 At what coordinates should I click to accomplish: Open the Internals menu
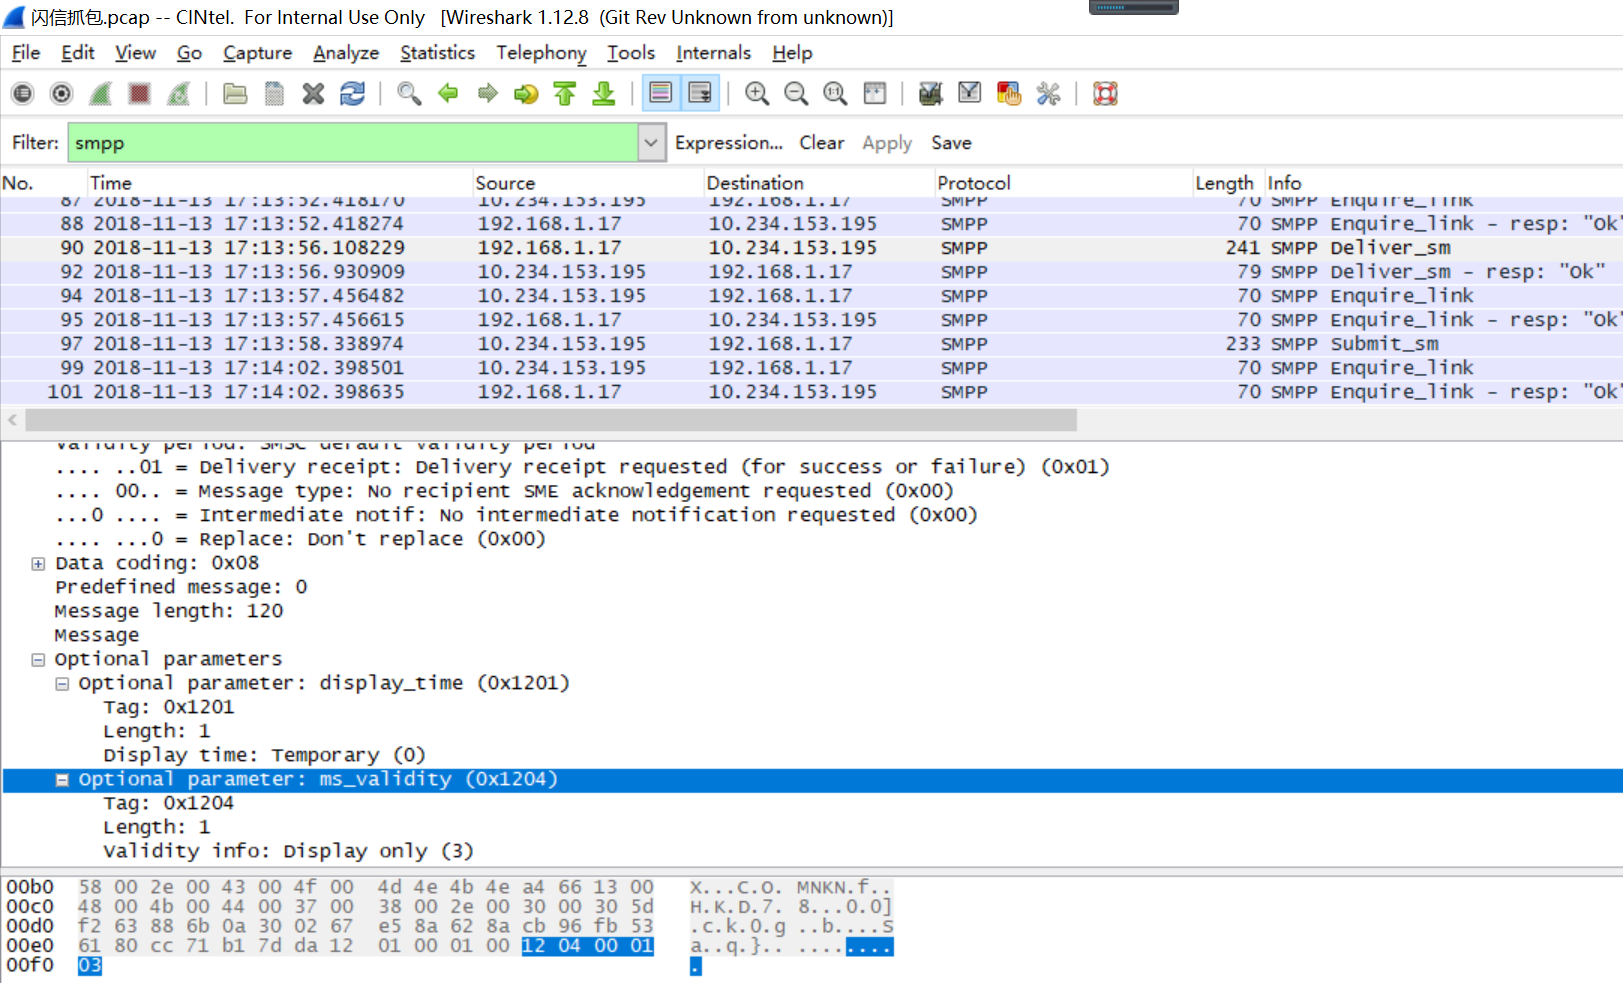pos(713,53)
